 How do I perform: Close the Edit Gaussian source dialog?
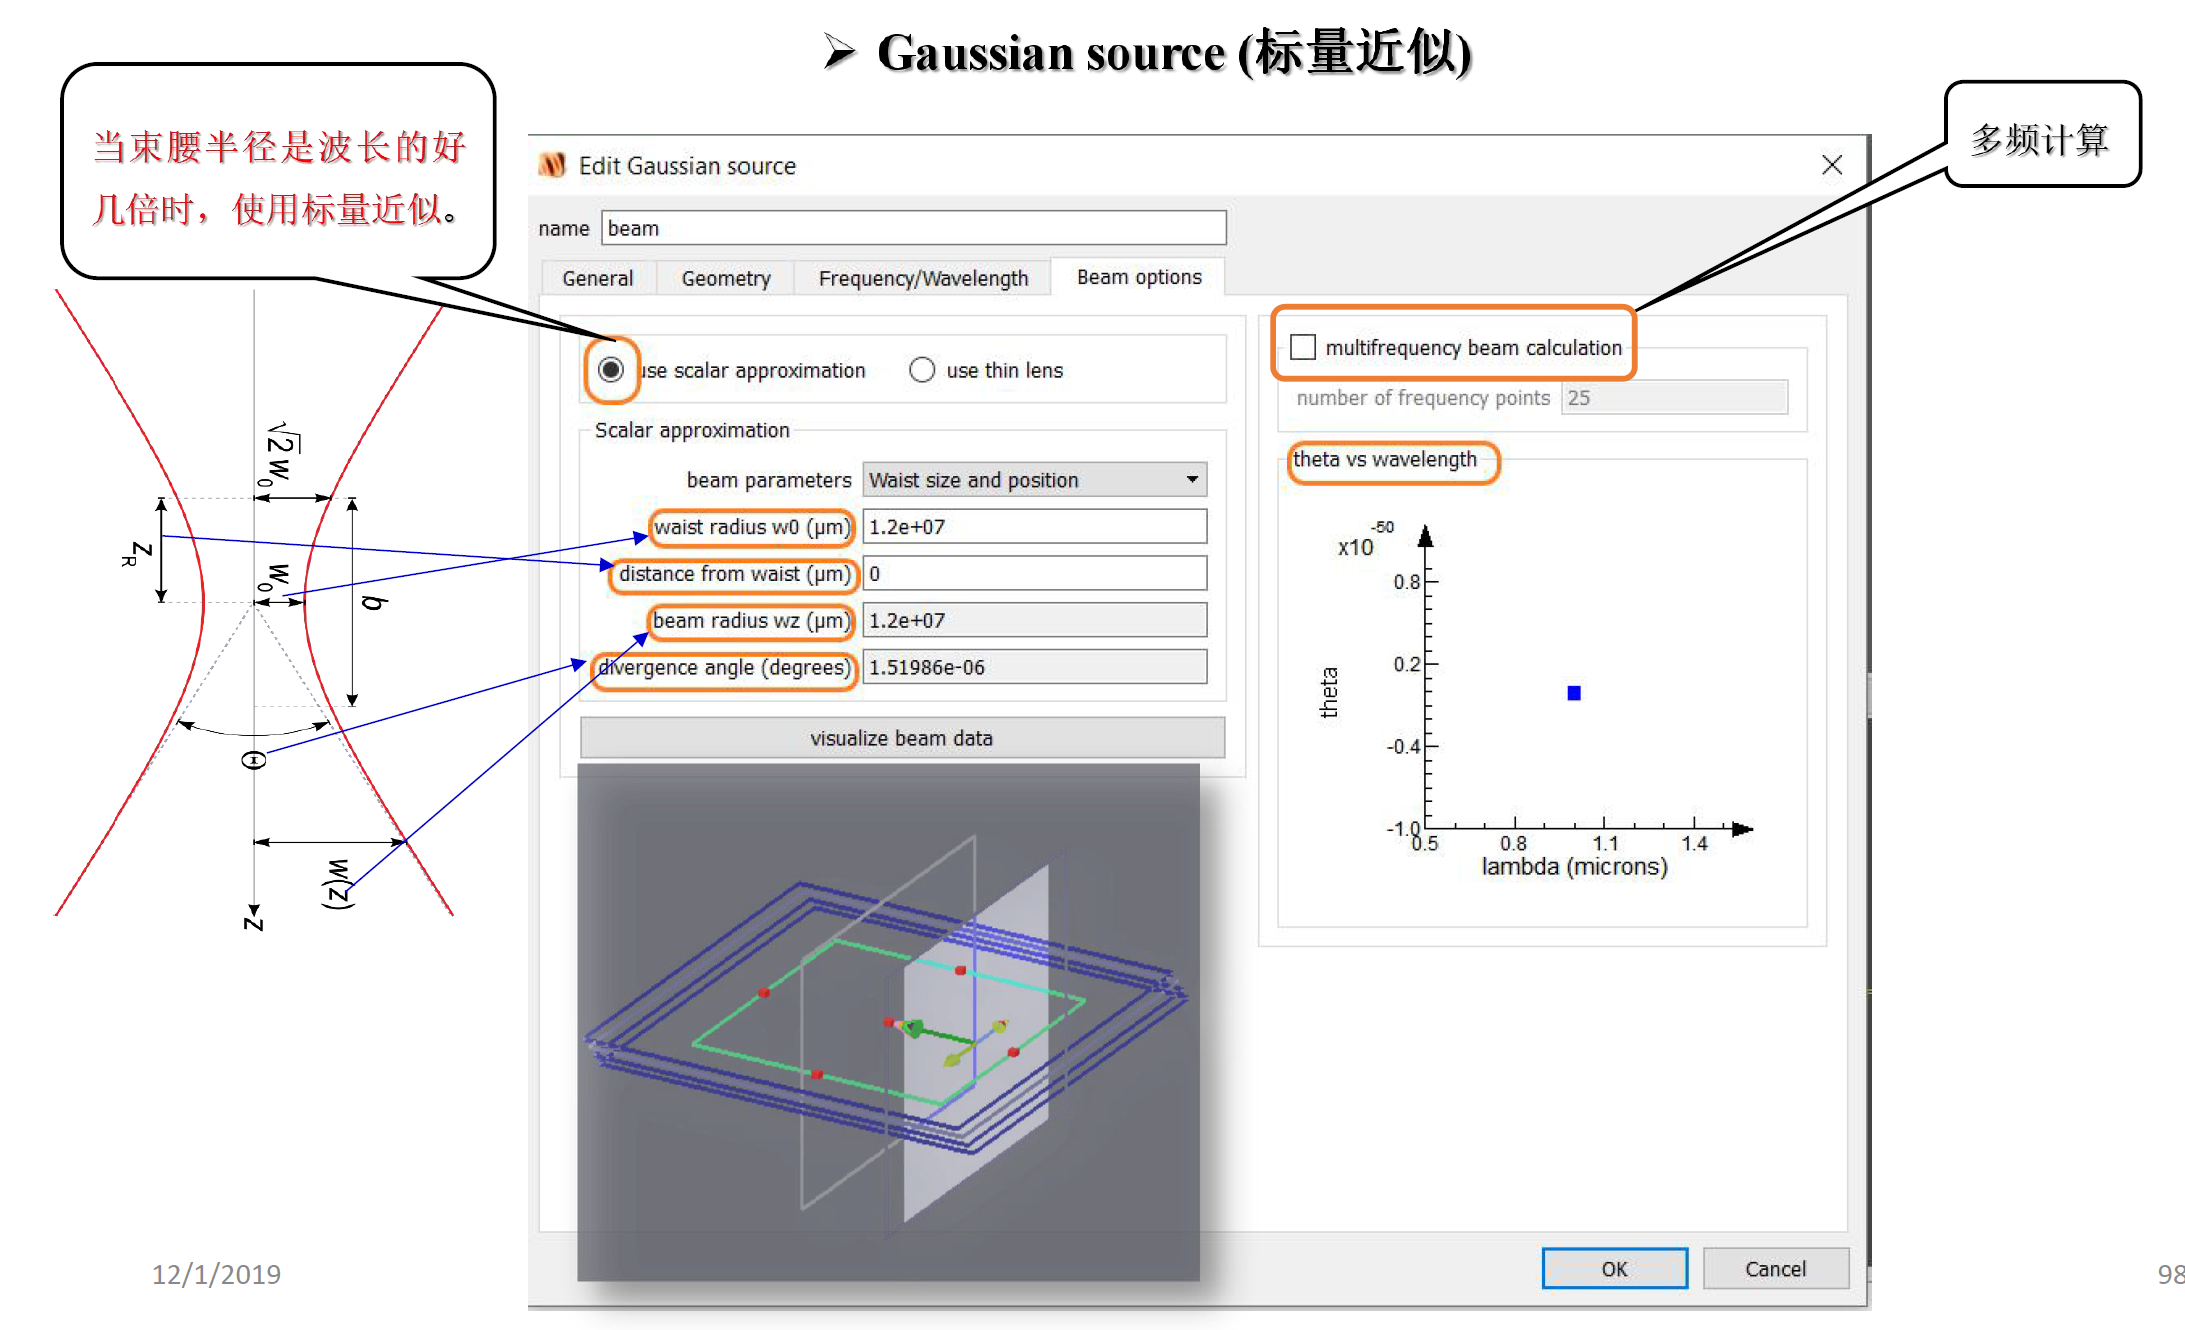[x=1831, y=165]
